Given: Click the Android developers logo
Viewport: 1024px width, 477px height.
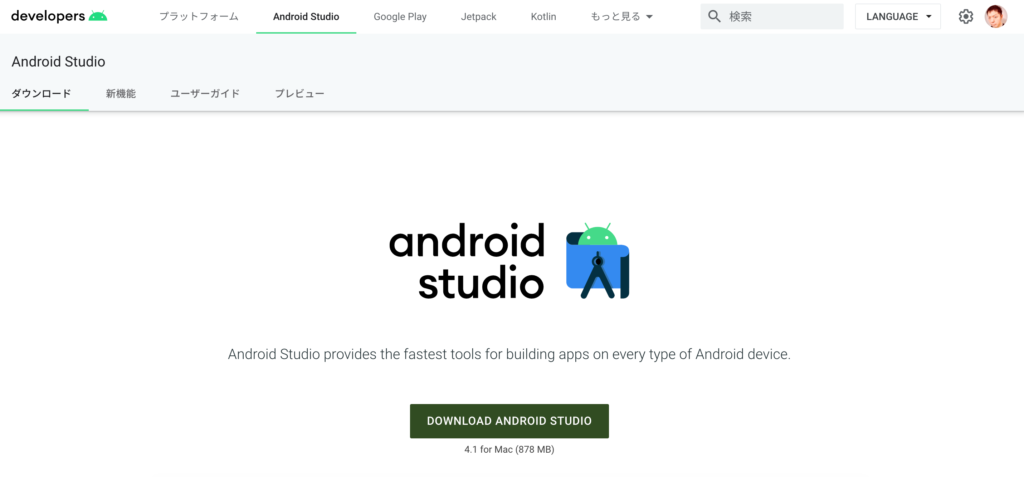Looking at the screenshot, I should (59, 16).
